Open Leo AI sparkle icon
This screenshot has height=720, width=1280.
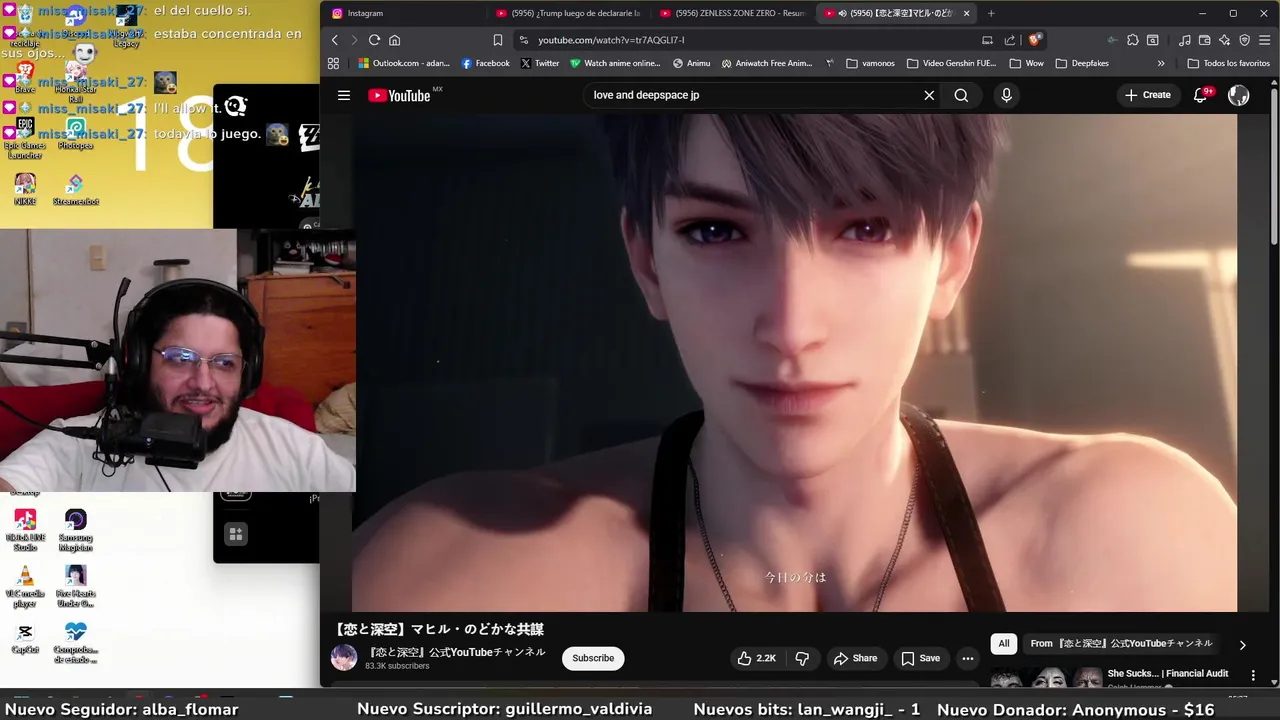pyautogui.click(x=1224, y=40)
